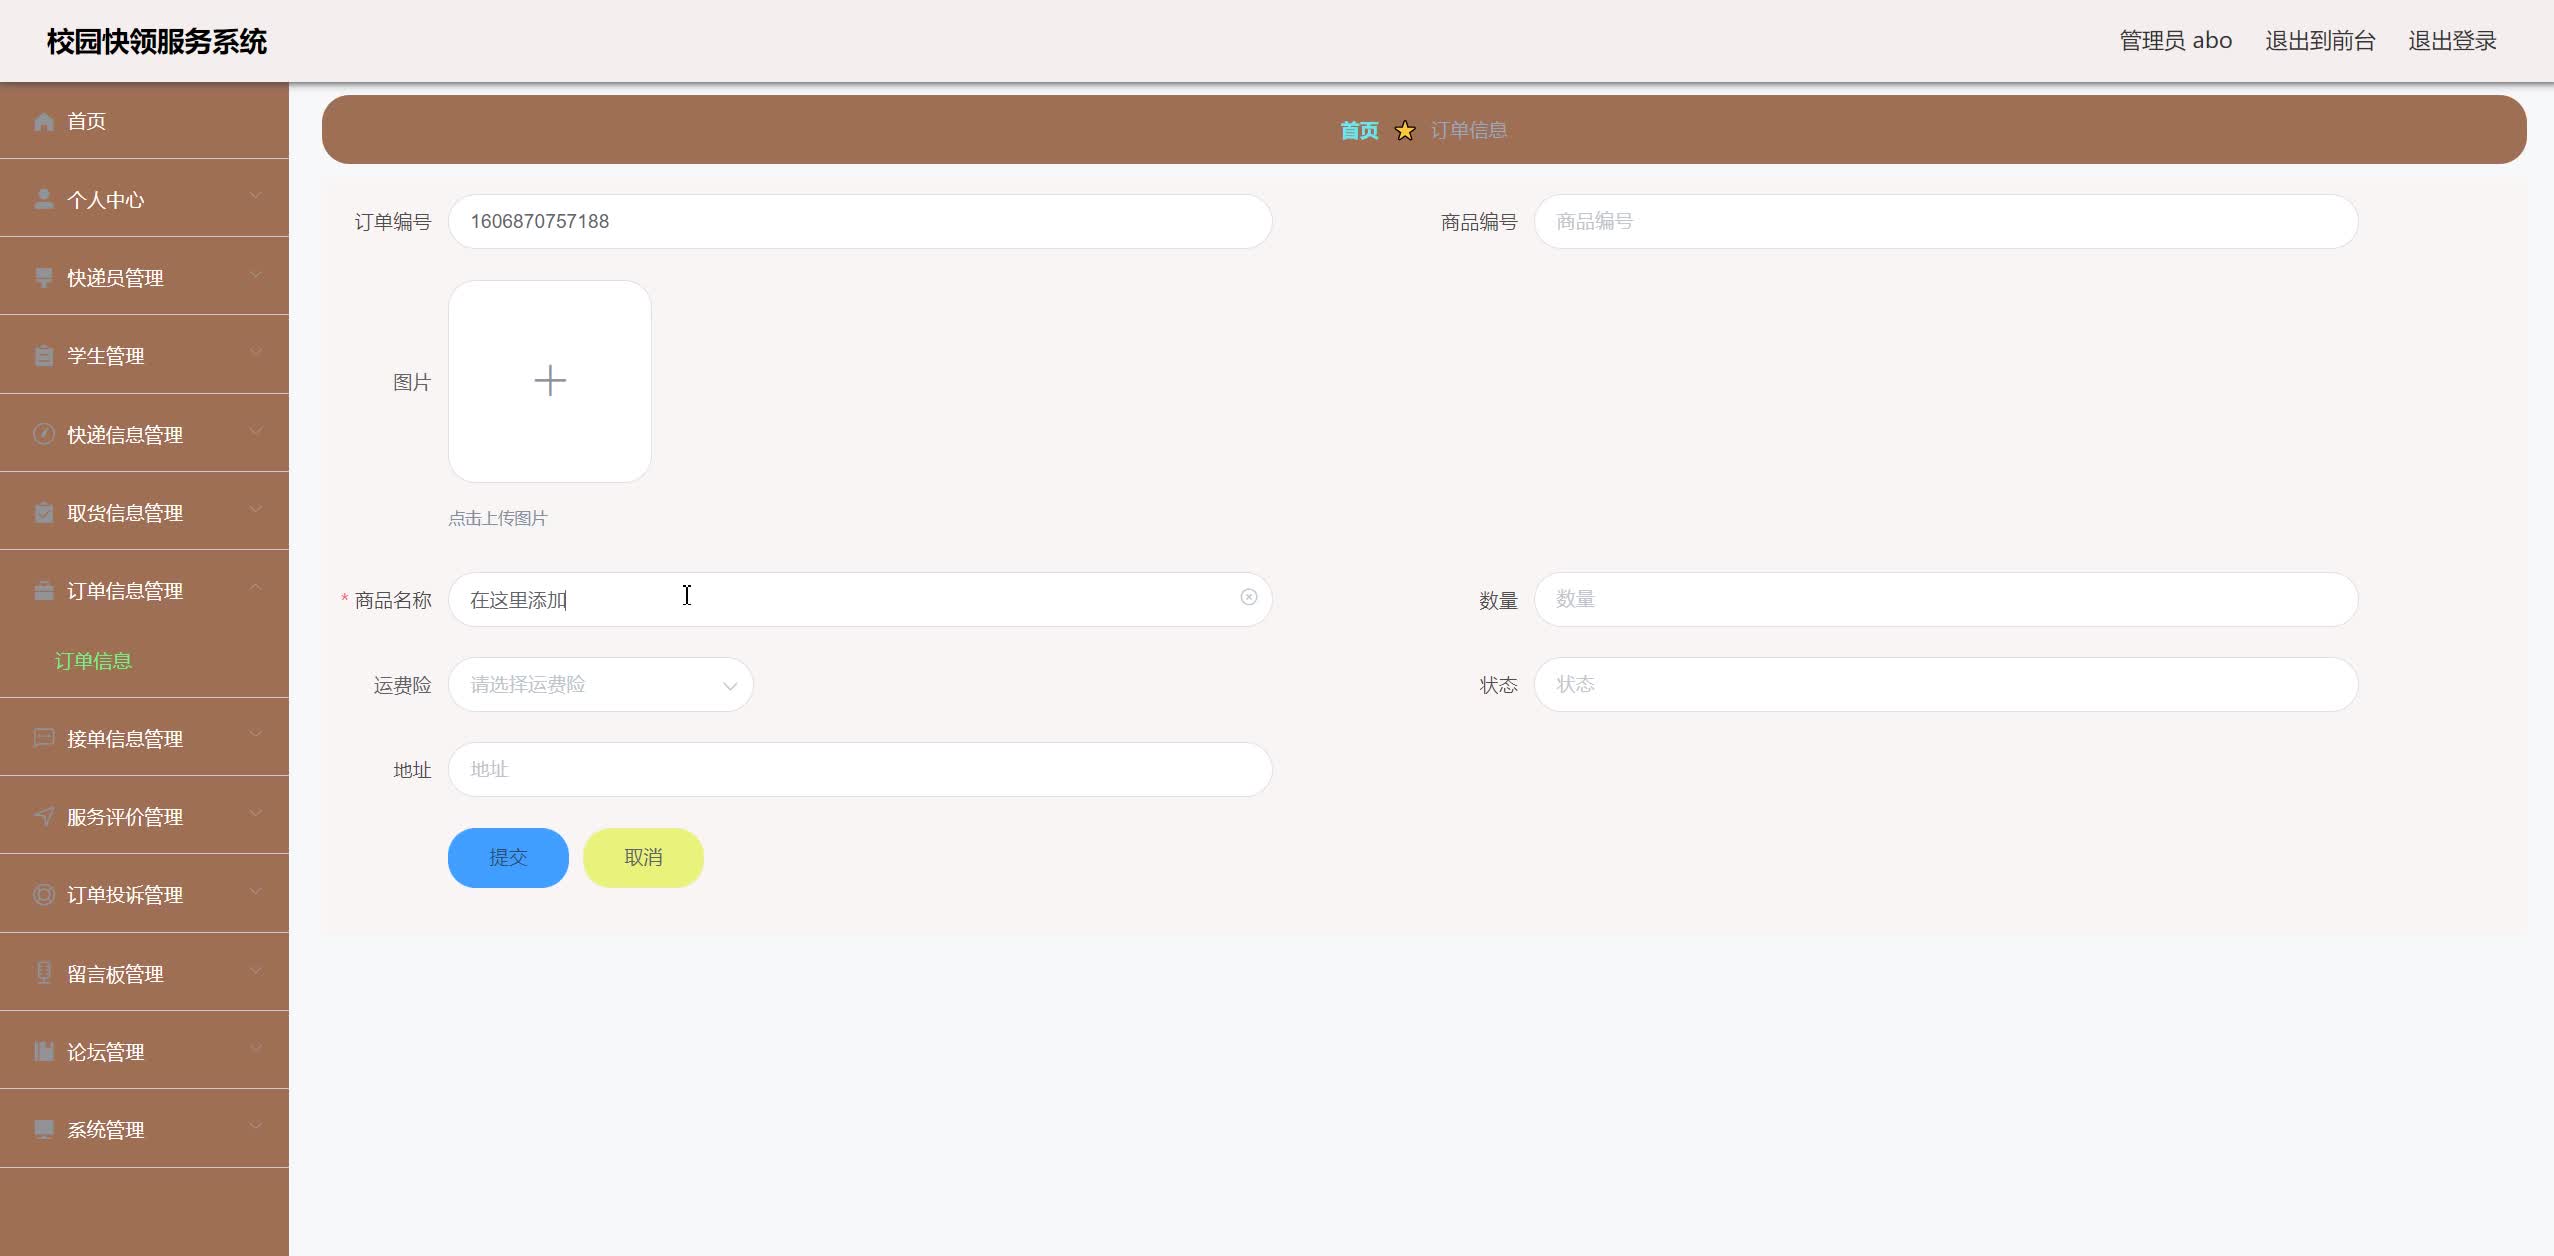This screenshot has width=2554, height=1256.
Task: Click the 接单信息管理 chat icon
Action: (44, 737)
